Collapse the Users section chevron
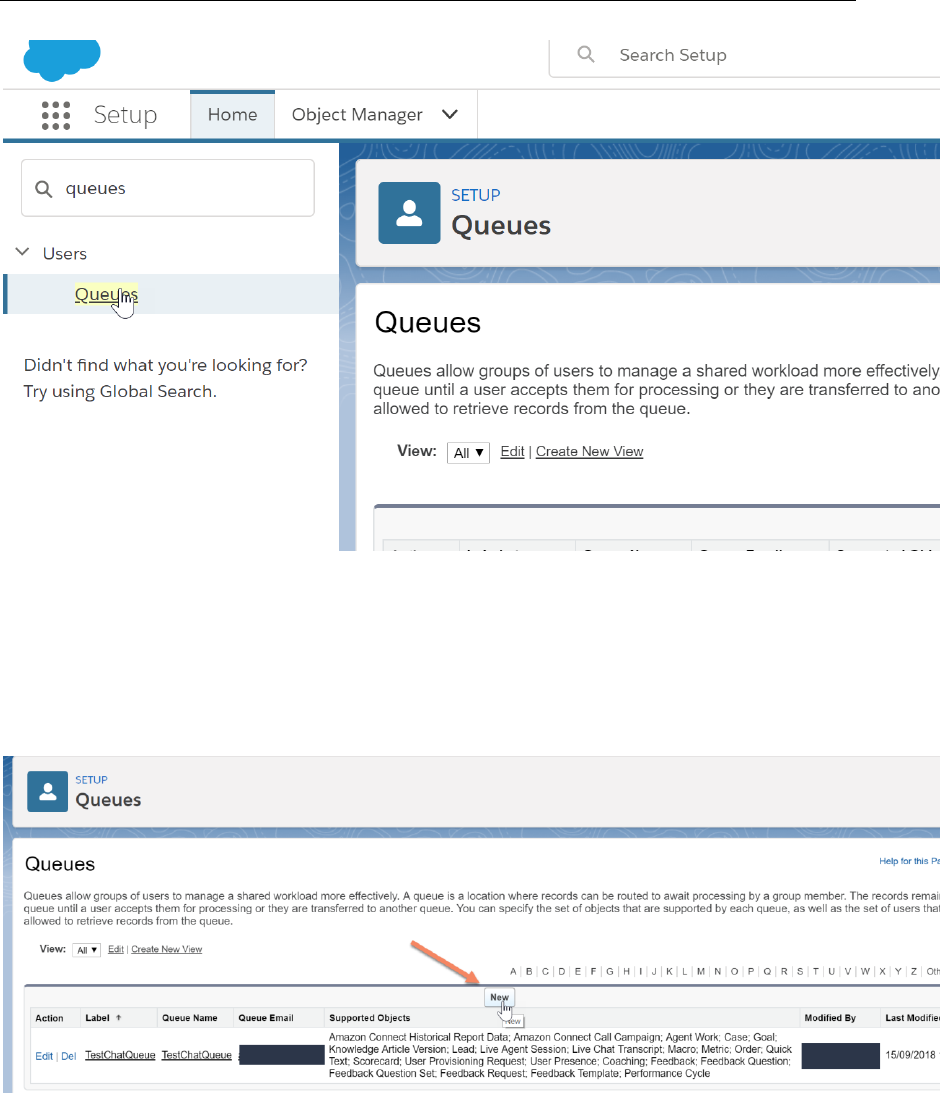 click(22, 252)
